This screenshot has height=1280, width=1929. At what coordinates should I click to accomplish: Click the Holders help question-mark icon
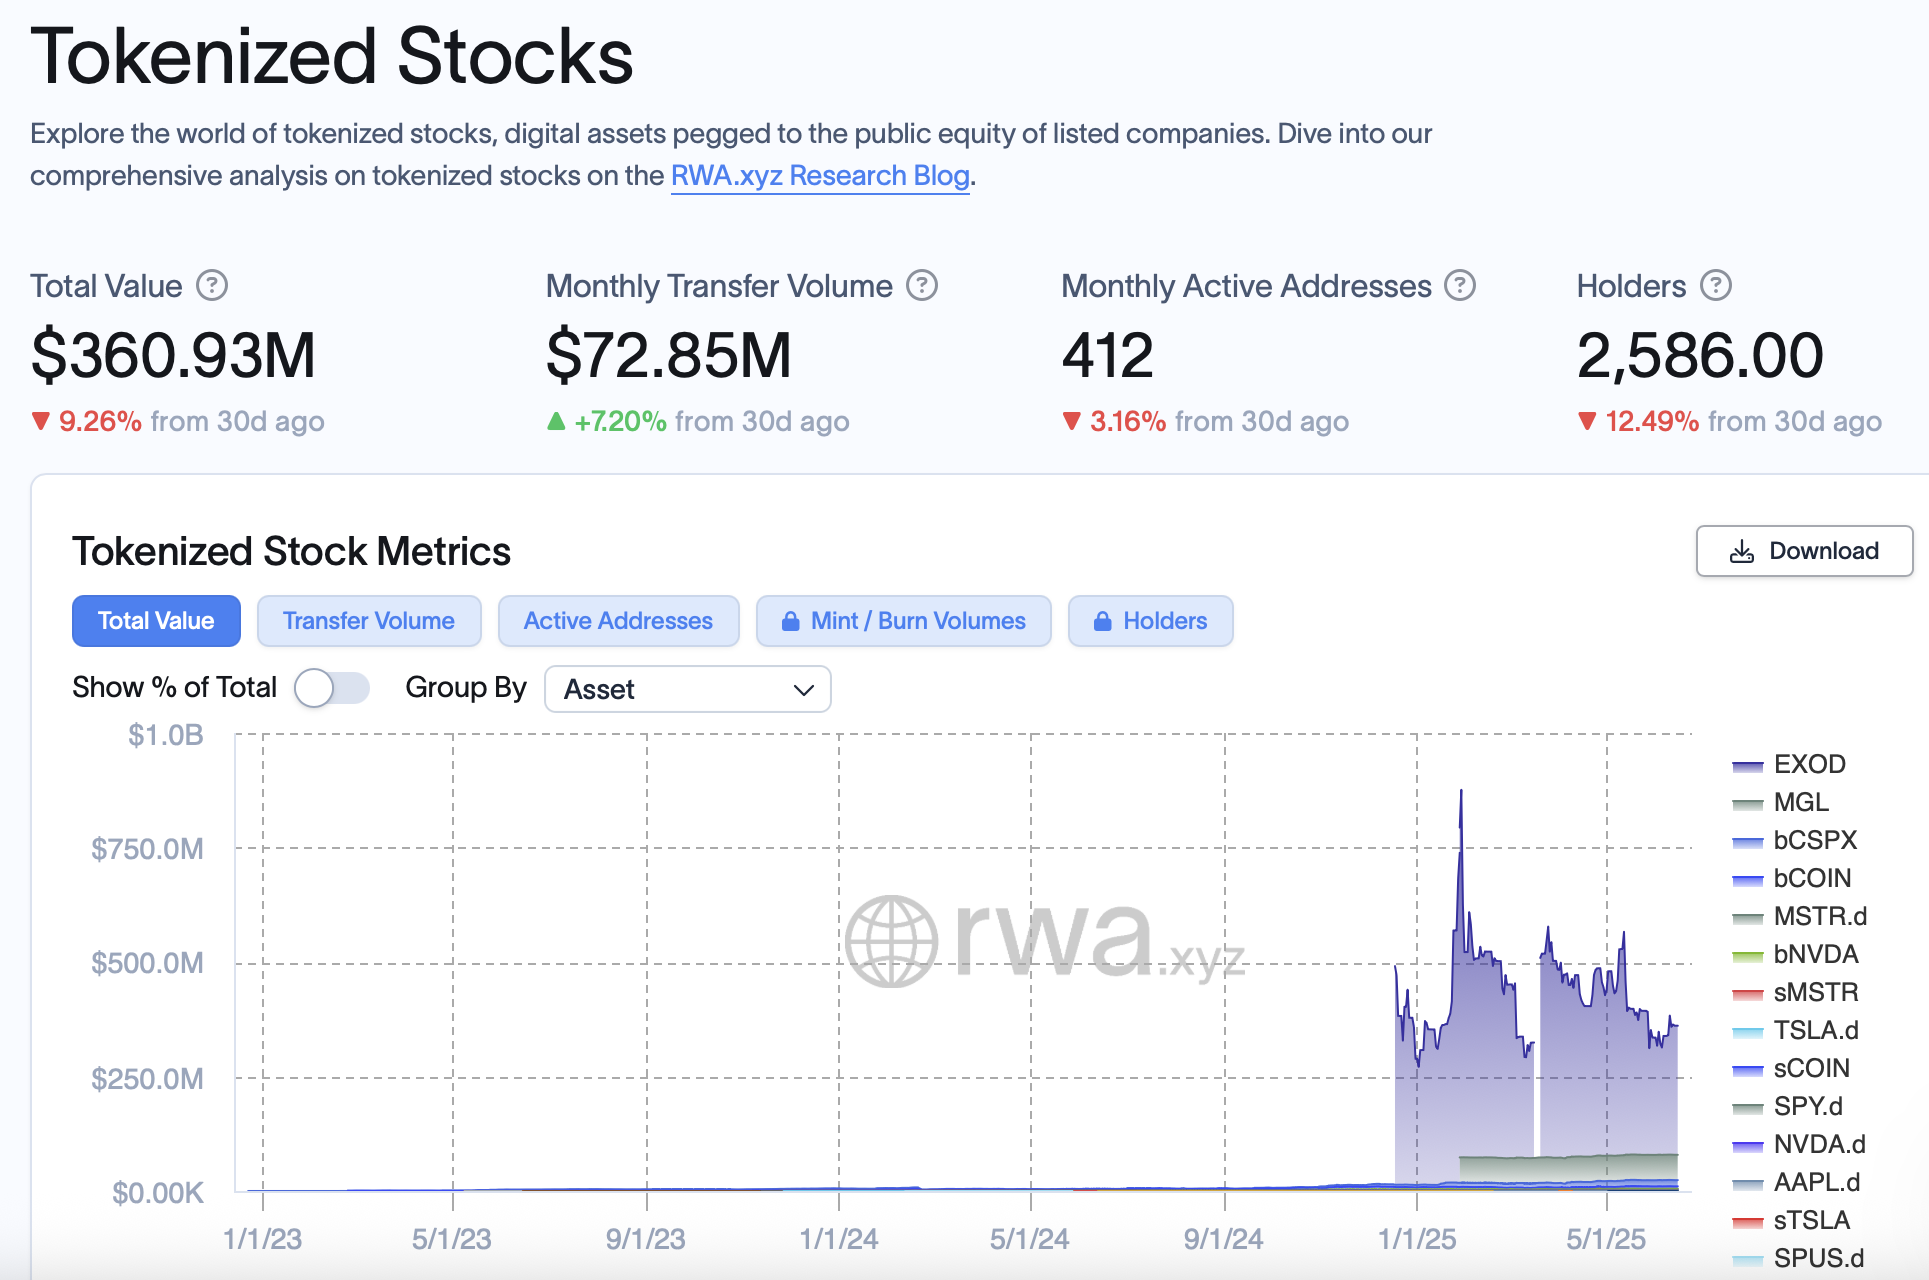point(1716,286)
